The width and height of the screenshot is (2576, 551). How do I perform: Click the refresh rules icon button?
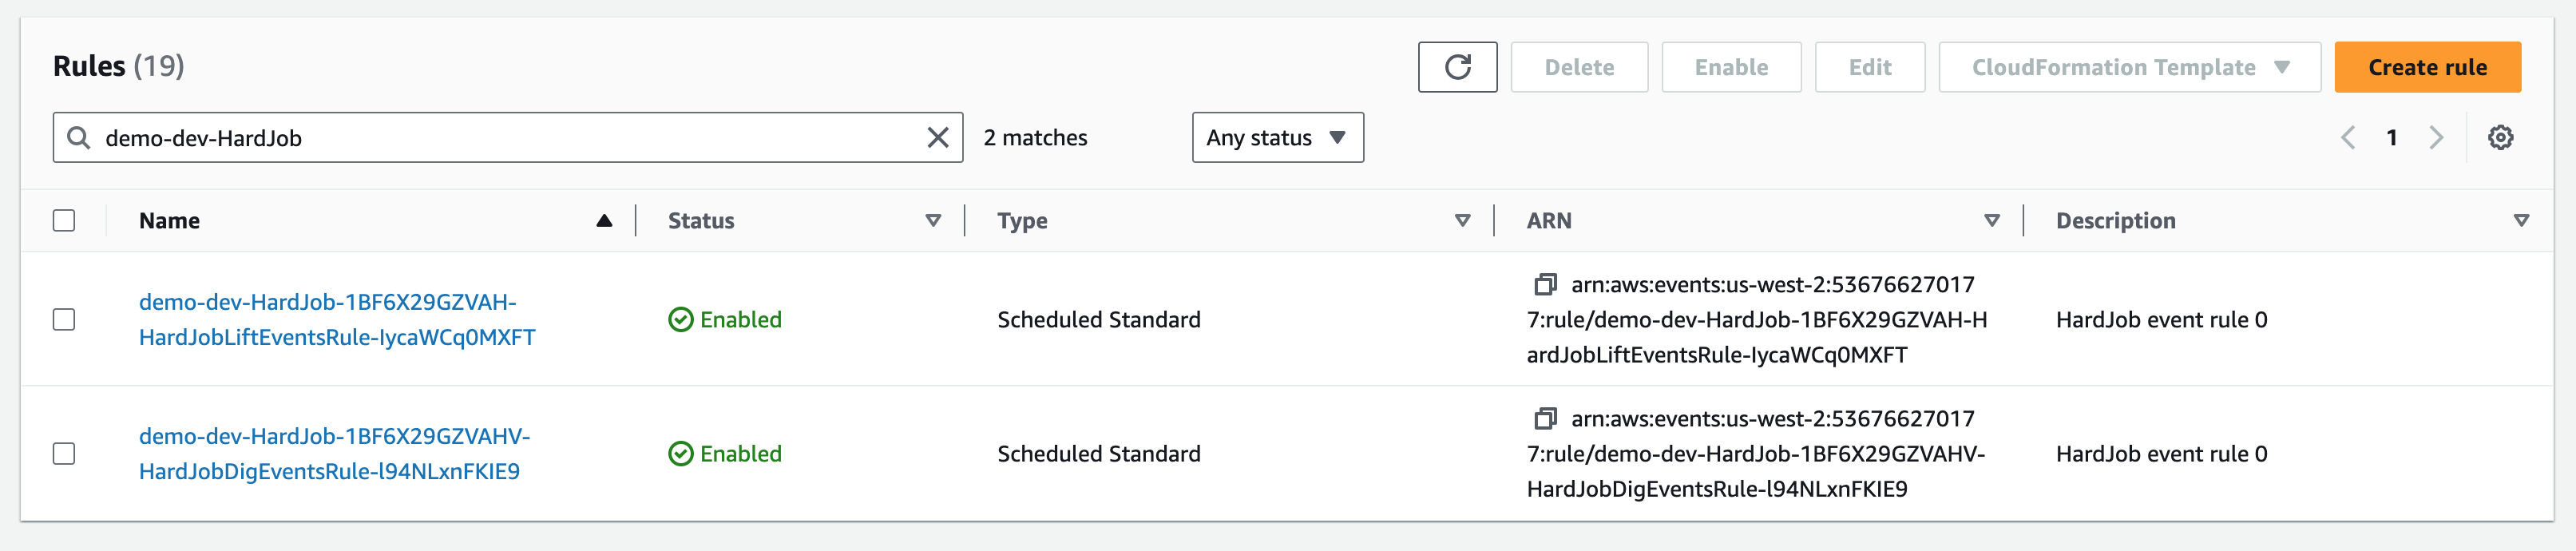1457,67
